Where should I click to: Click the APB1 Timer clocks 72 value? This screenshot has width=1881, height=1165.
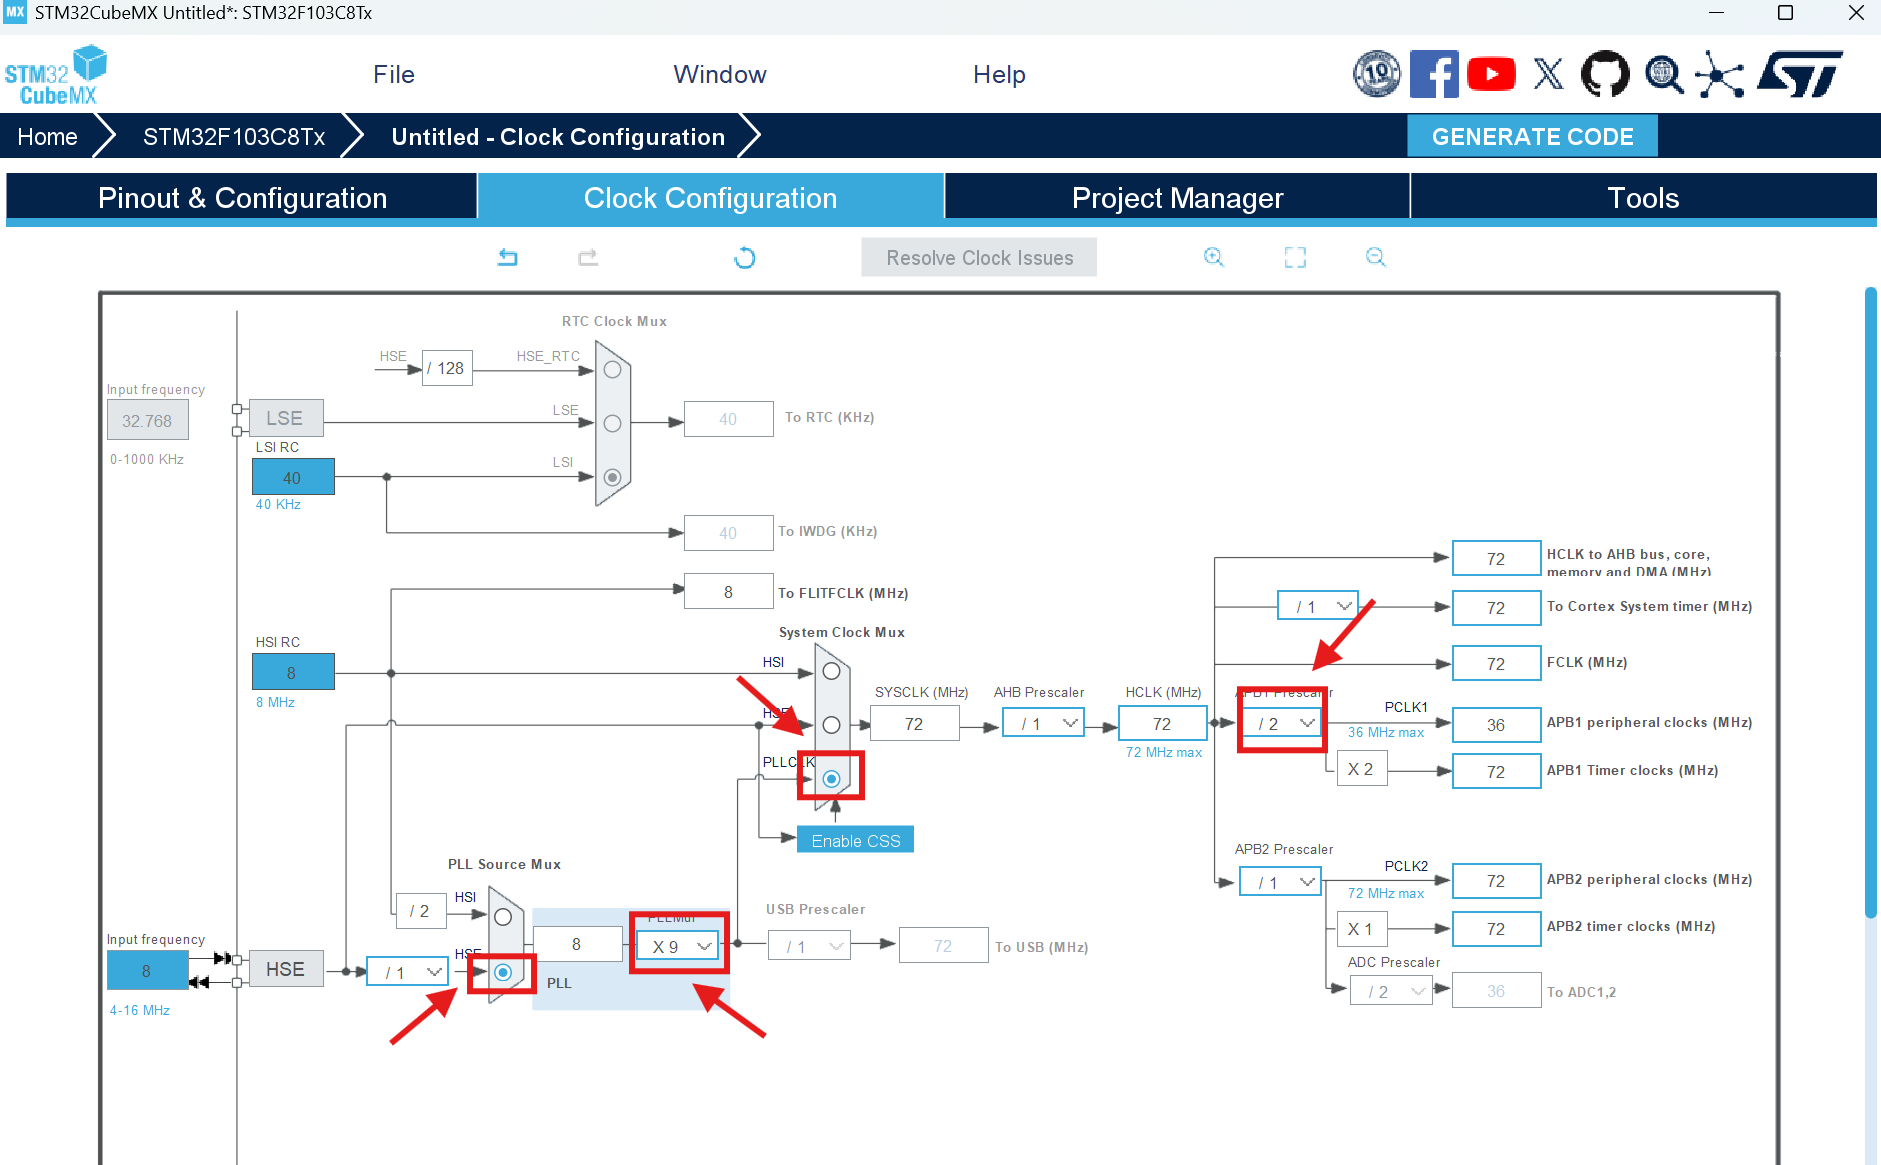click(x=1496, y=771)
